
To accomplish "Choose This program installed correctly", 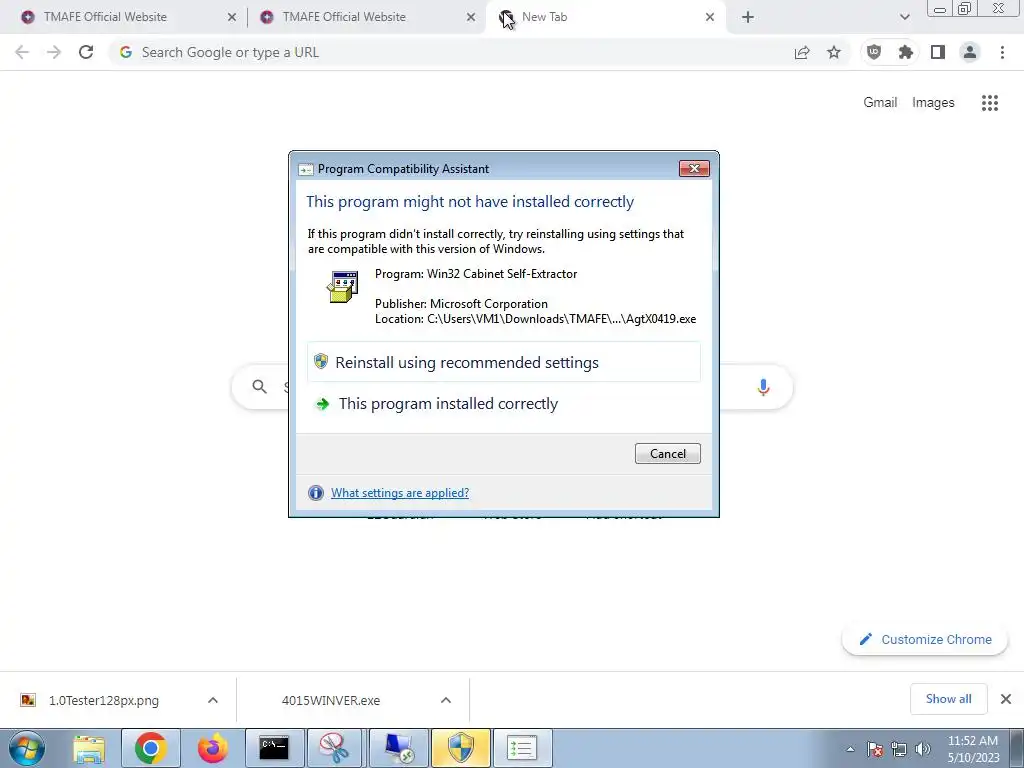I will pyautogui.click(x=504, y=404).
